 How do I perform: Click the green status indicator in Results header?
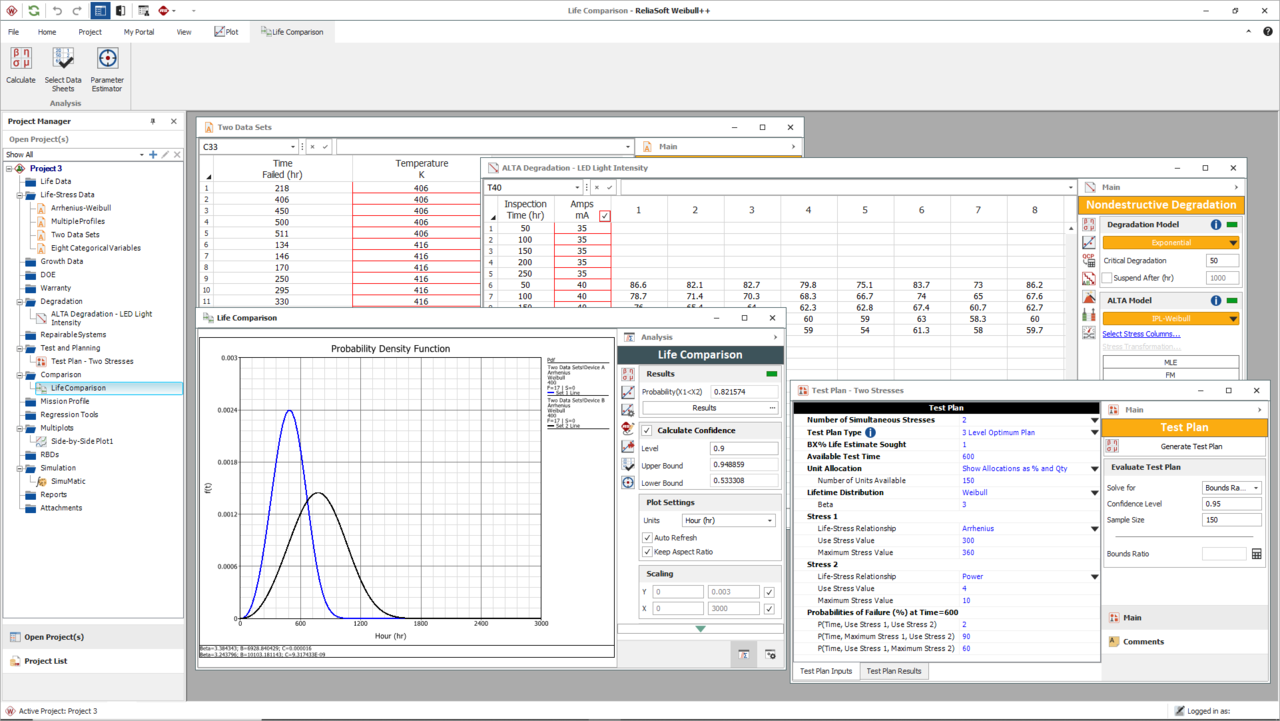pyautogui.click(x=773, y=373)
